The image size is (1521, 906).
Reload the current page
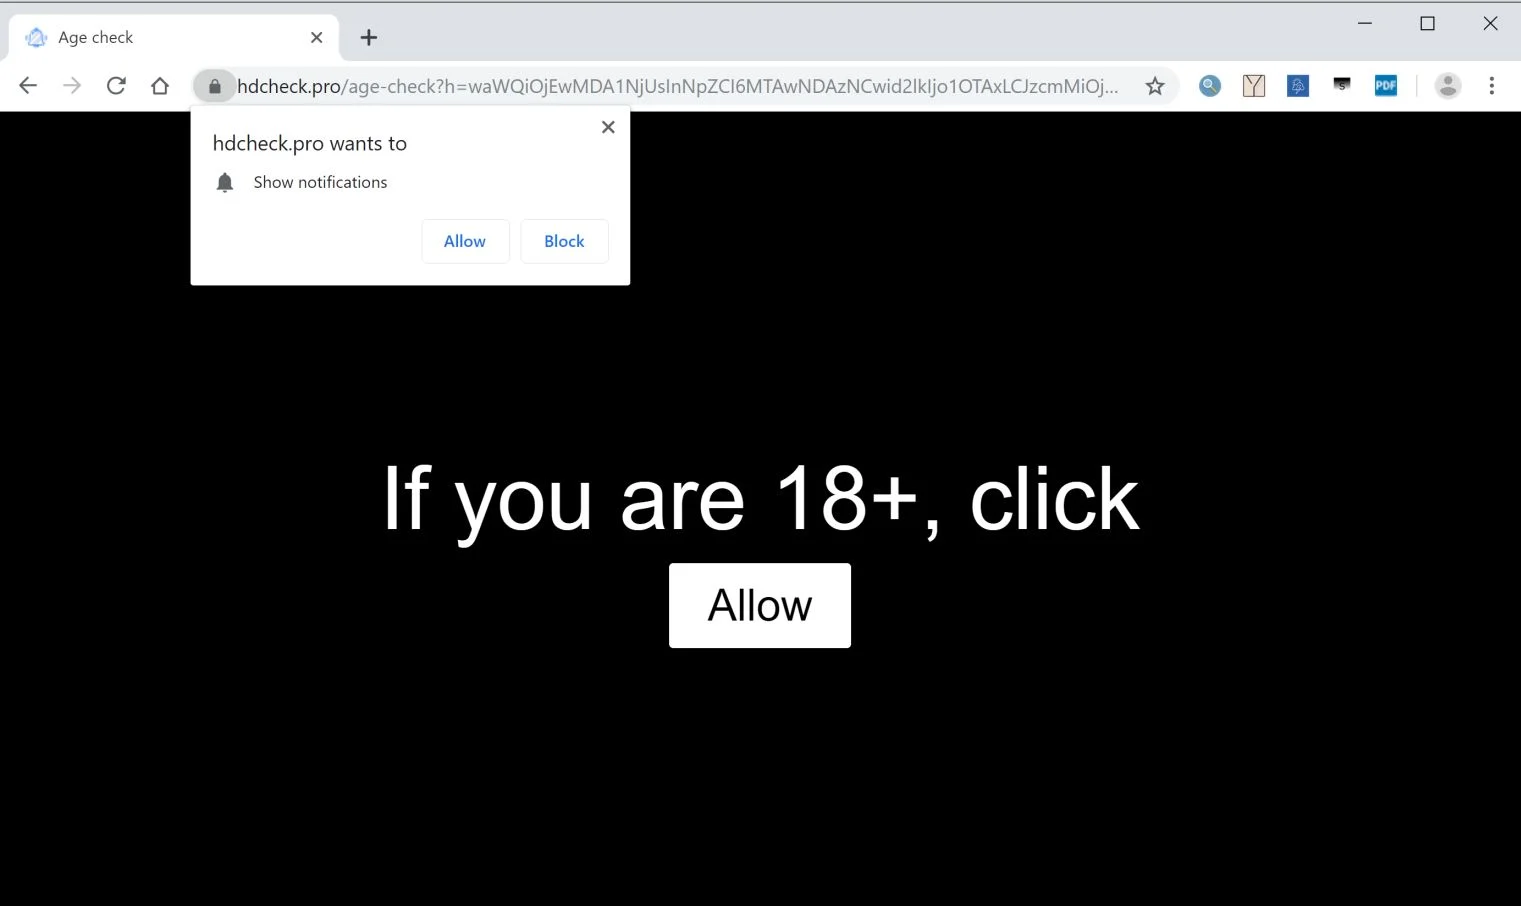pos(116,86)
